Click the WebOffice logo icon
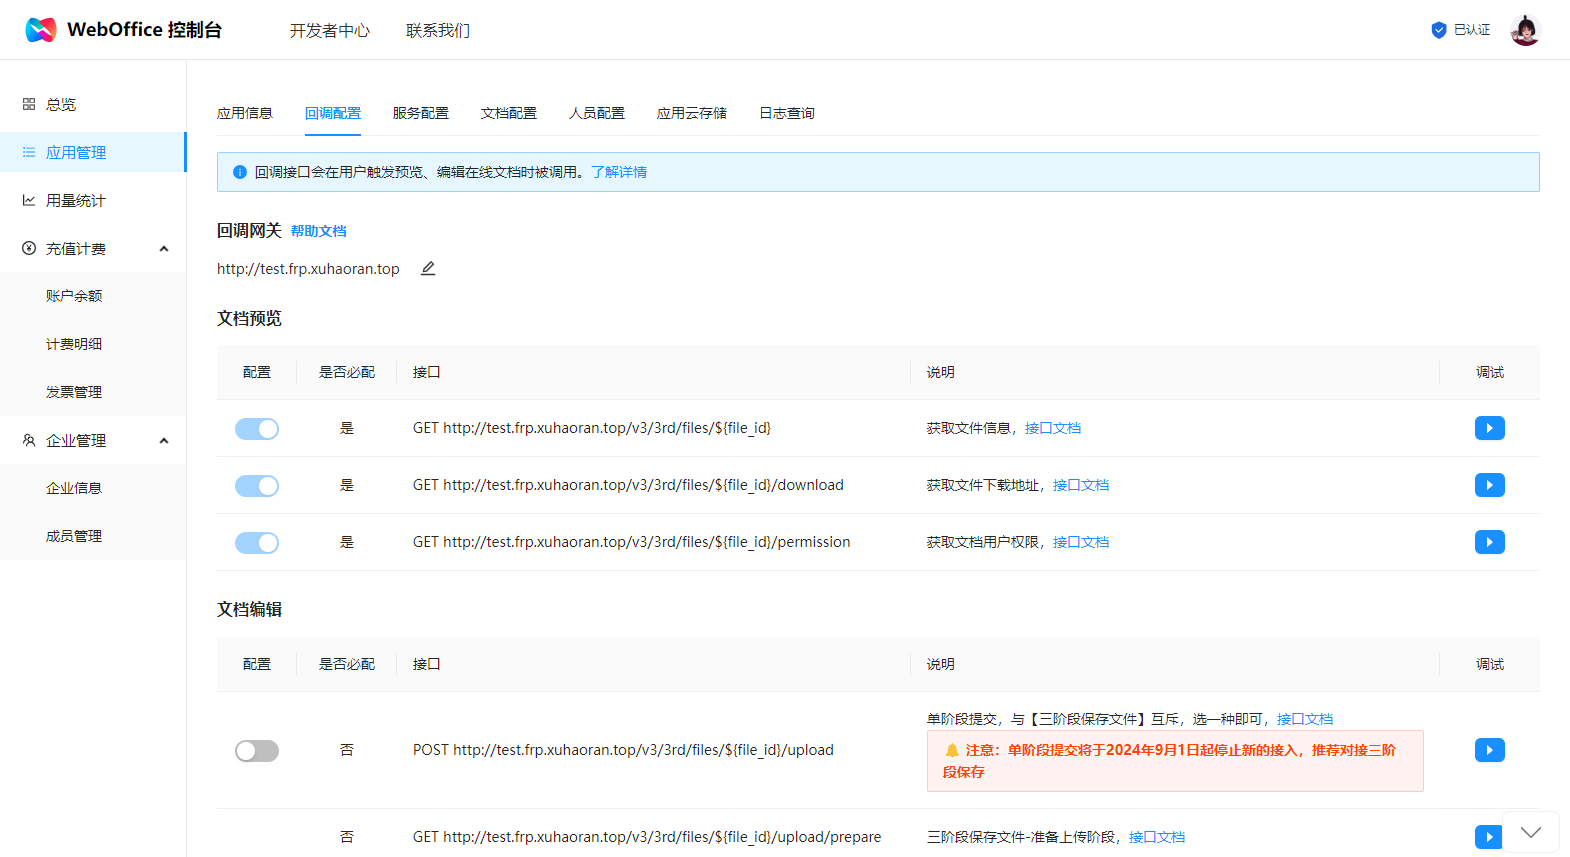This screenshot has height=857, width=1570. [x=41, y=30]
